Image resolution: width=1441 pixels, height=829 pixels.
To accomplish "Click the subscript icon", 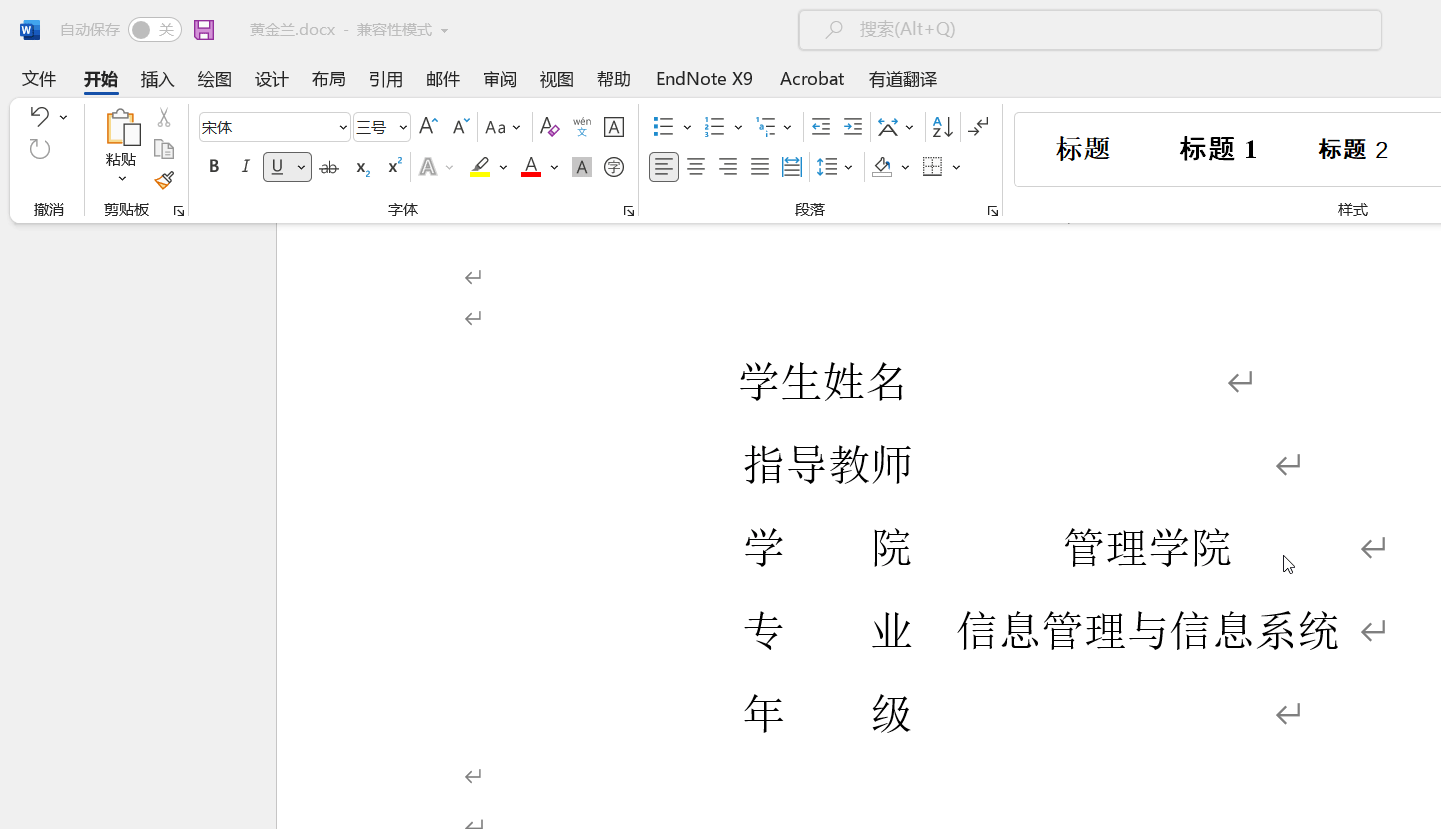I will click(x=361, y=166).
